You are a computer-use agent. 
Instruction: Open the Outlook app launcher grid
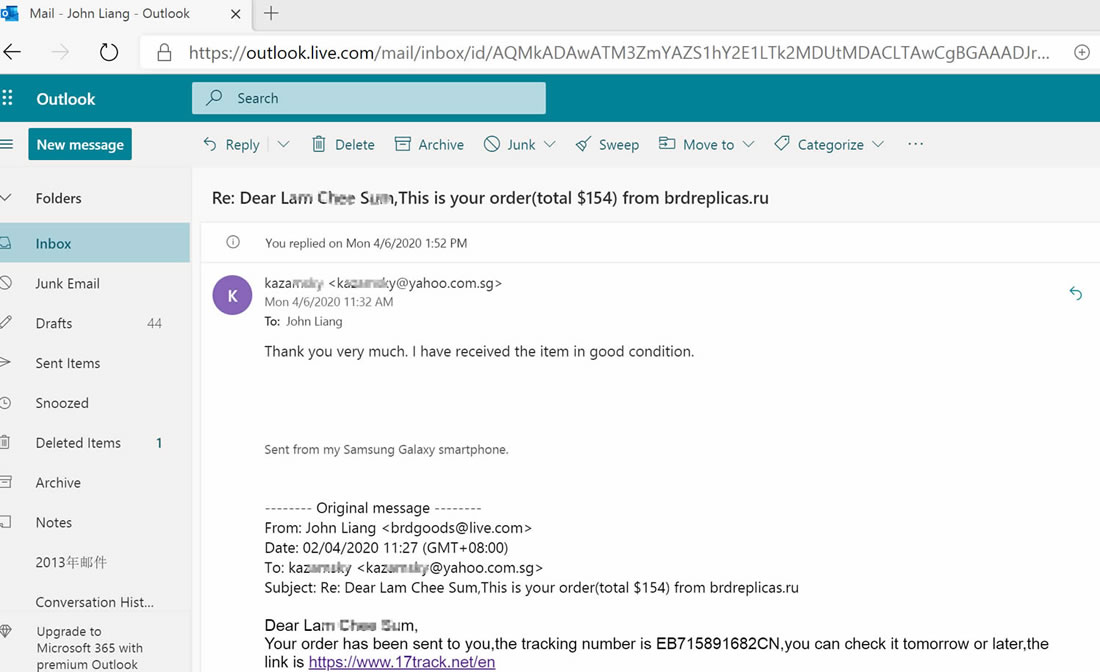click(8, 98)
